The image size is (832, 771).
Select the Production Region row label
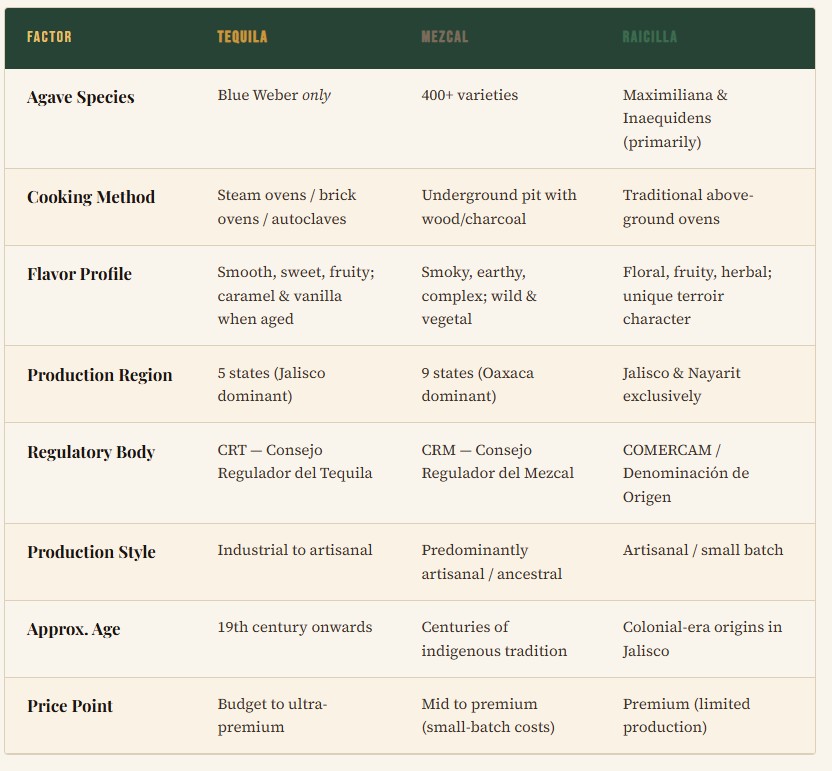(x=100, y=375)
